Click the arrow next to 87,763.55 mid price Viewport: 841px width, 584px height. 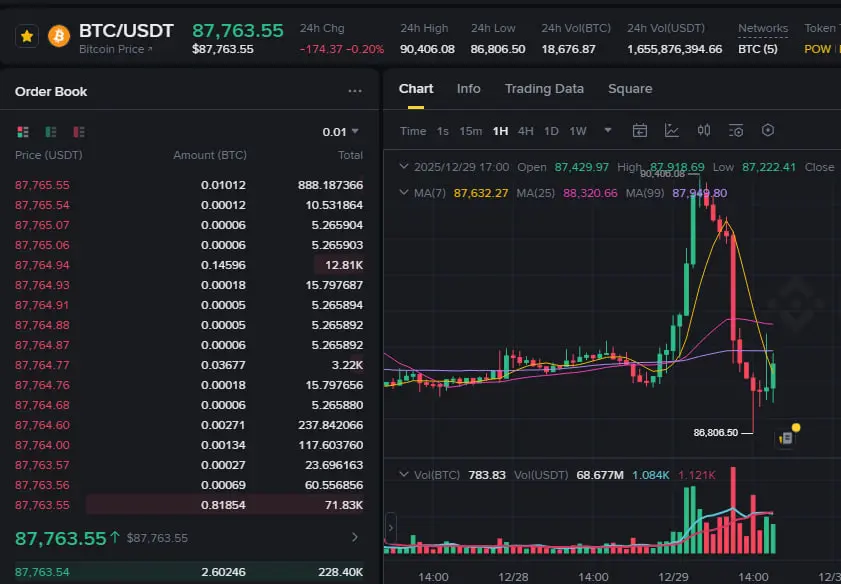(x=355, y=537)
